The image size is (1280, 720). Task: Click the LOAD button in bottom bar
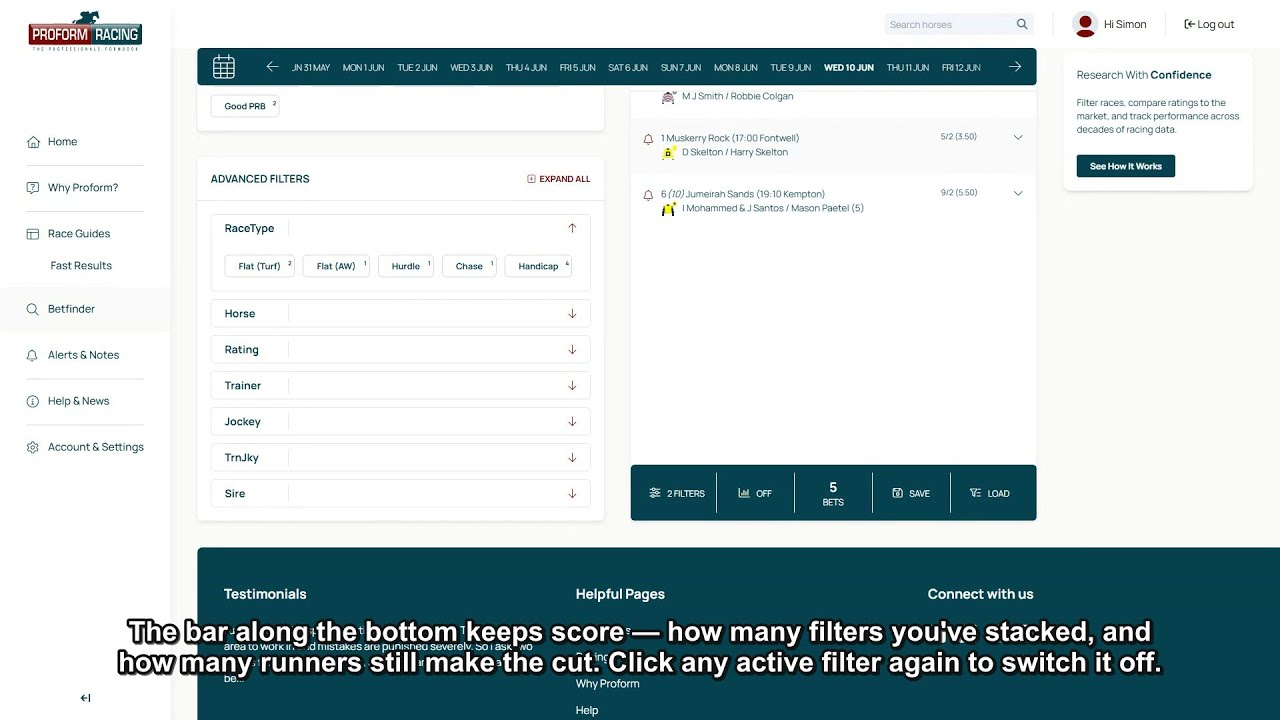(x=990, y=493)
